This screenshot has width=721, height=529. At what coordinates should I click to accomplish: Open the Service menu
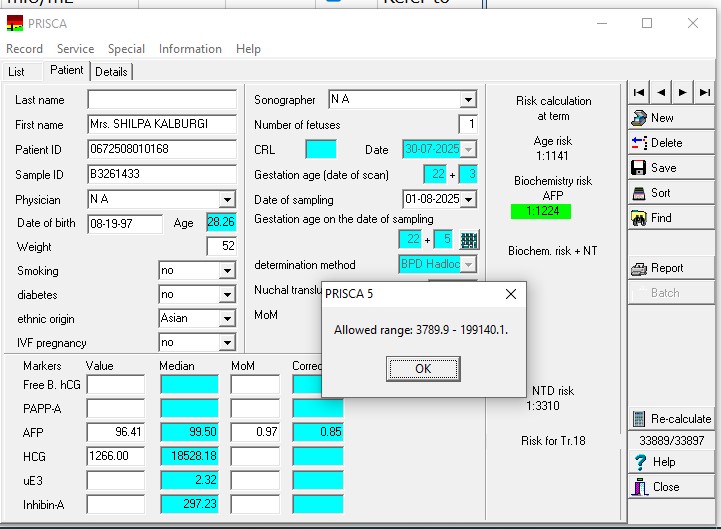[75, 49]
